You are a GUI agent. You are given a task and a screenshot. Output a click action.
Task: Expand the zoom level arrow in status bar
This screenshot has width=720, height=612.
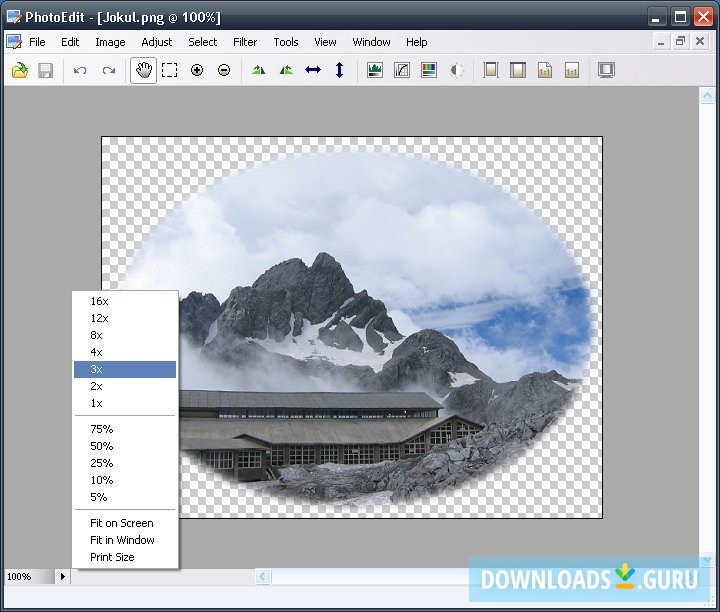[x=63, y=577]
